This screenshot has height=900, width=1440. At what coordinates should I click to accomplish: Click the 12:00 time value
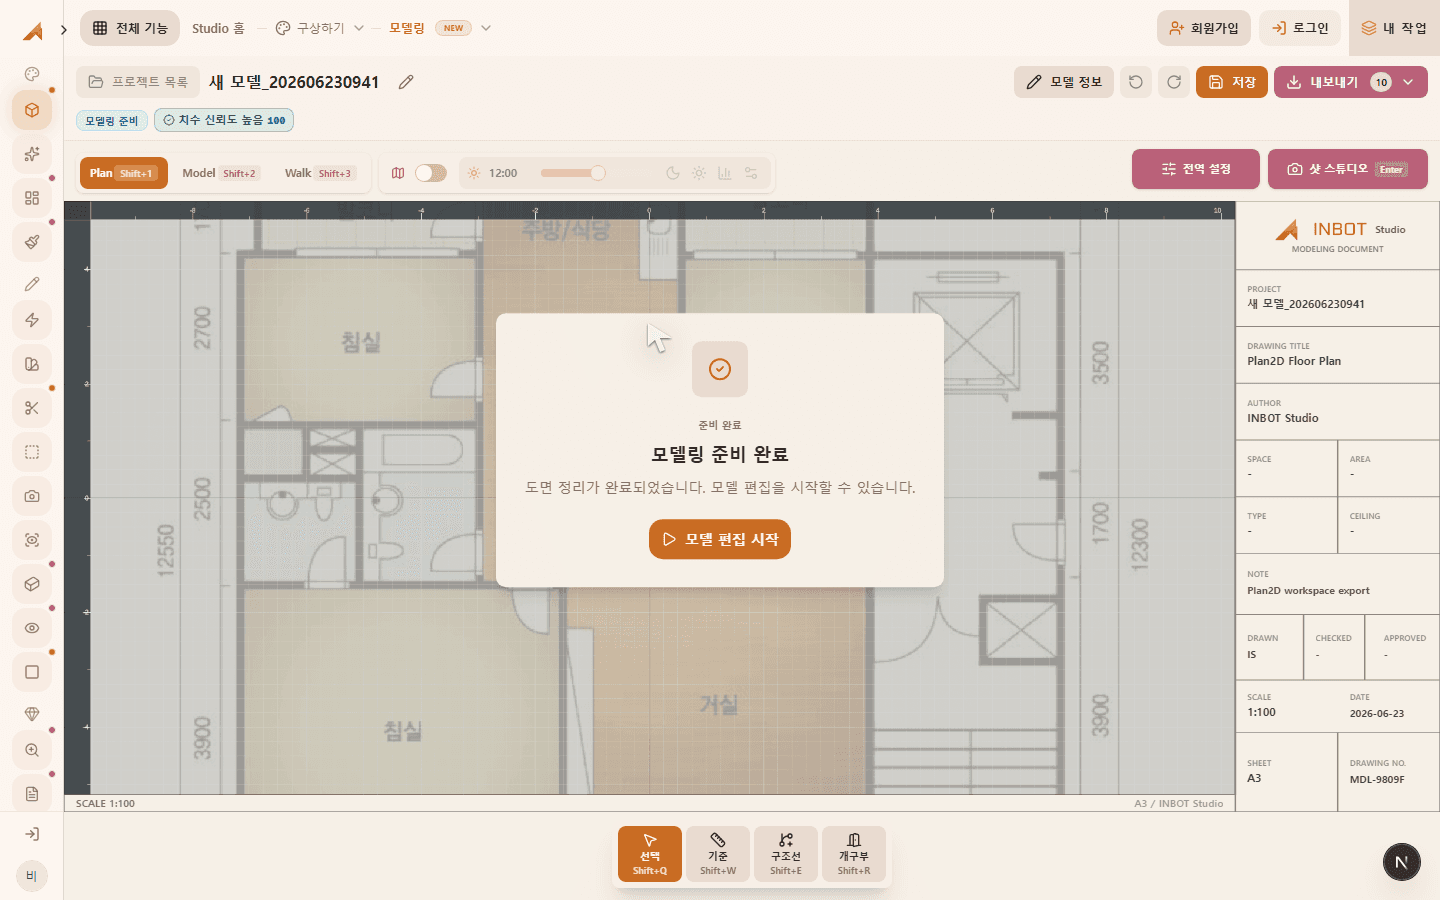click(503, 173)
